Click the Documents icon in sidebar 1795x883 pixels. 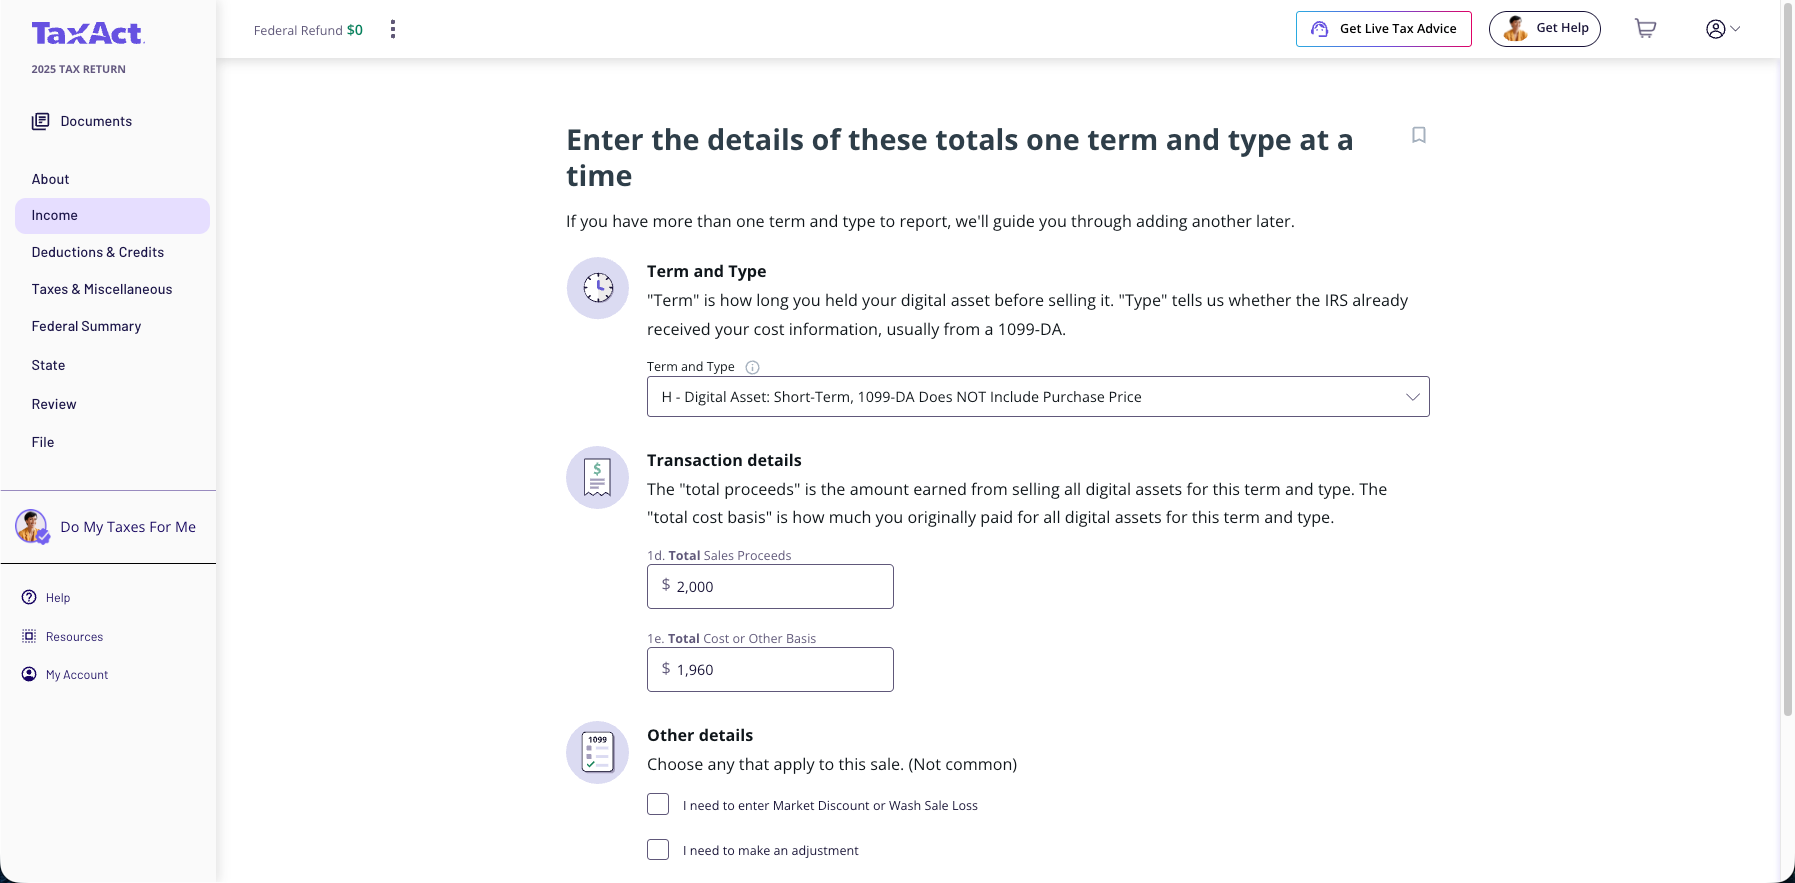click(x=40, y=121)
